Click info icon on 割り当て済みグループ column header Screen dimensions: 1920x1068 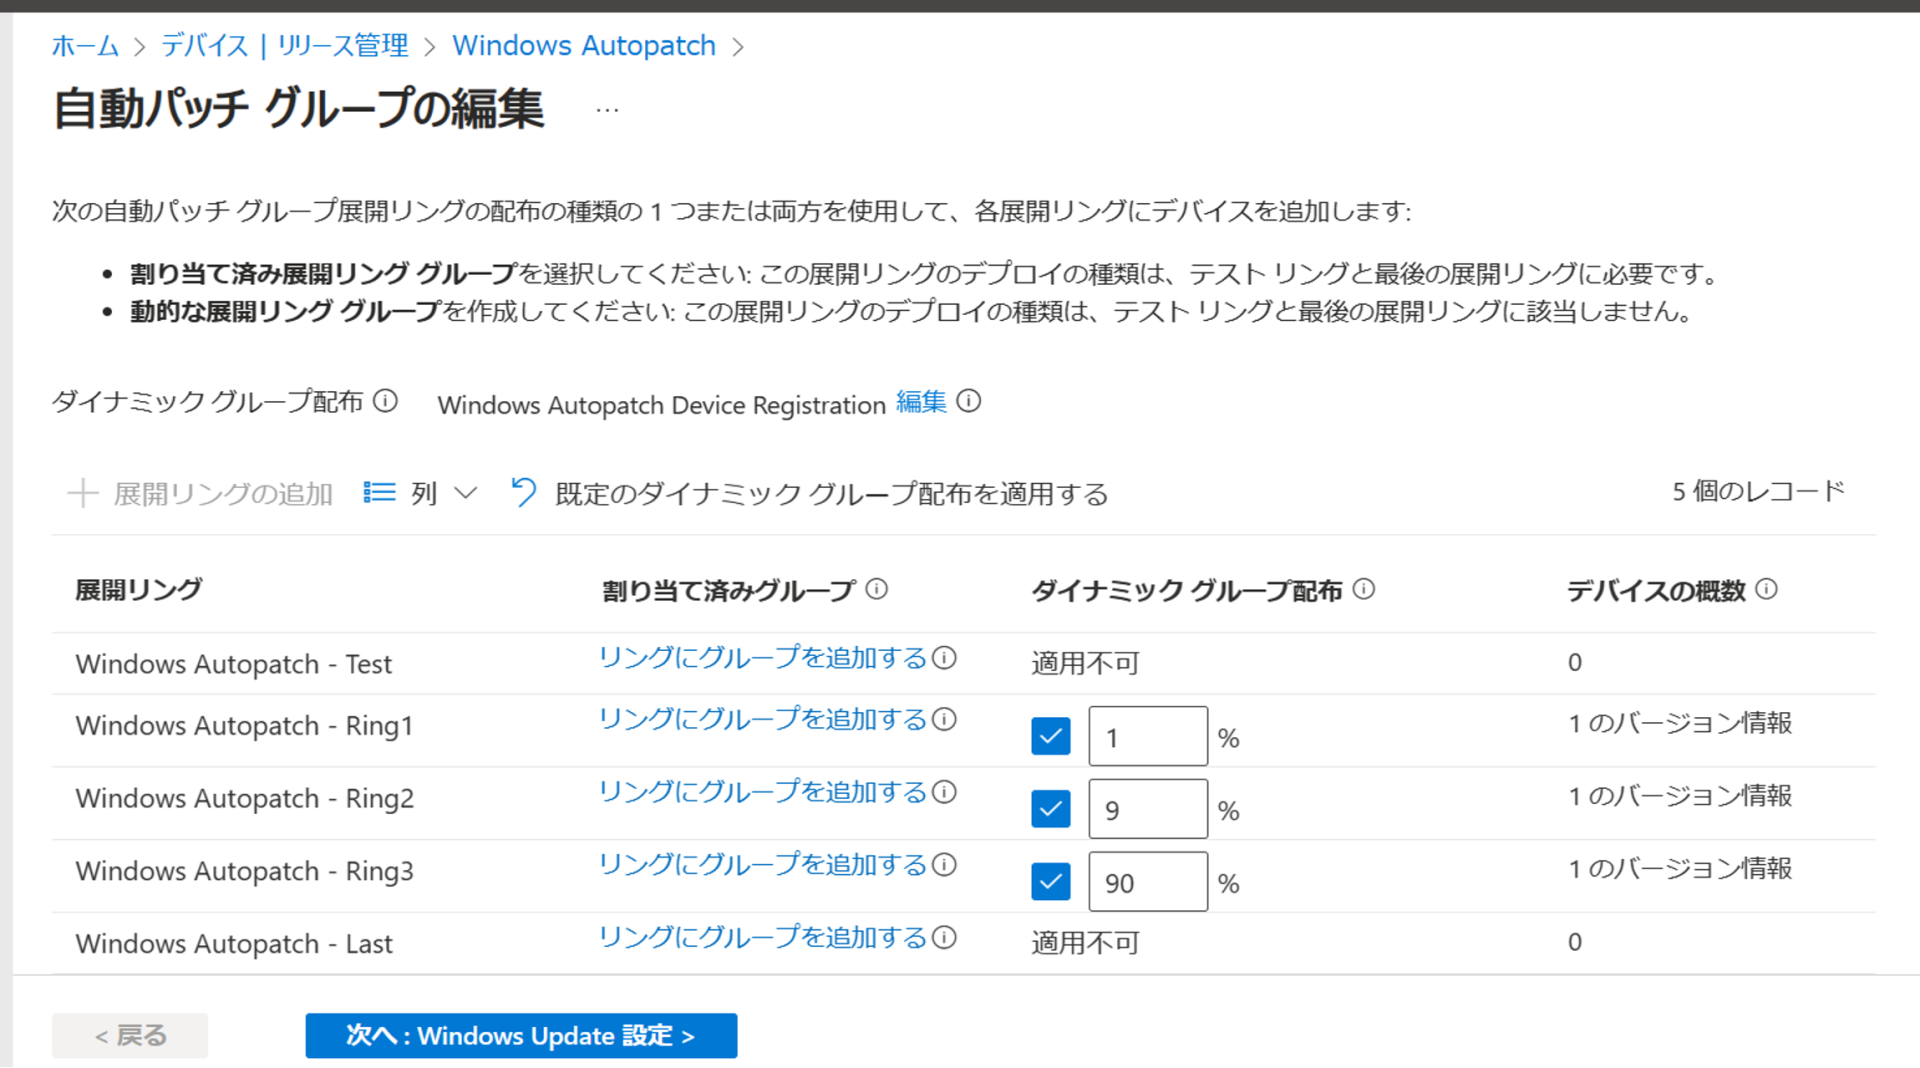pyautogui.click(x=877, y=589)
